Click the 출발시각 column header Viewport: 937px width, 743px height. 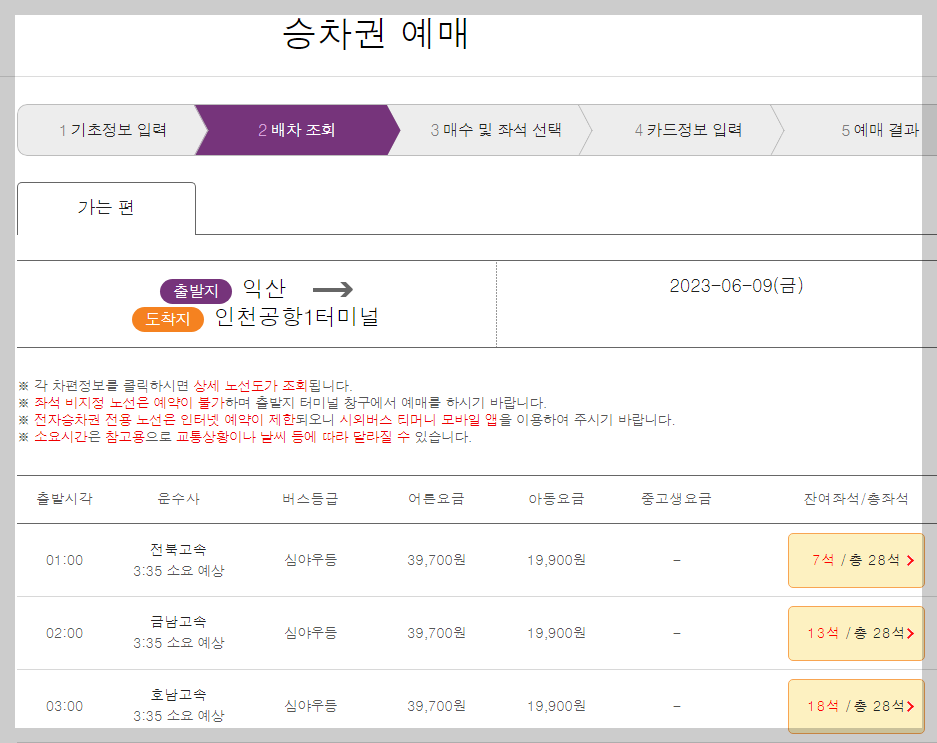[x=65, y=499]
